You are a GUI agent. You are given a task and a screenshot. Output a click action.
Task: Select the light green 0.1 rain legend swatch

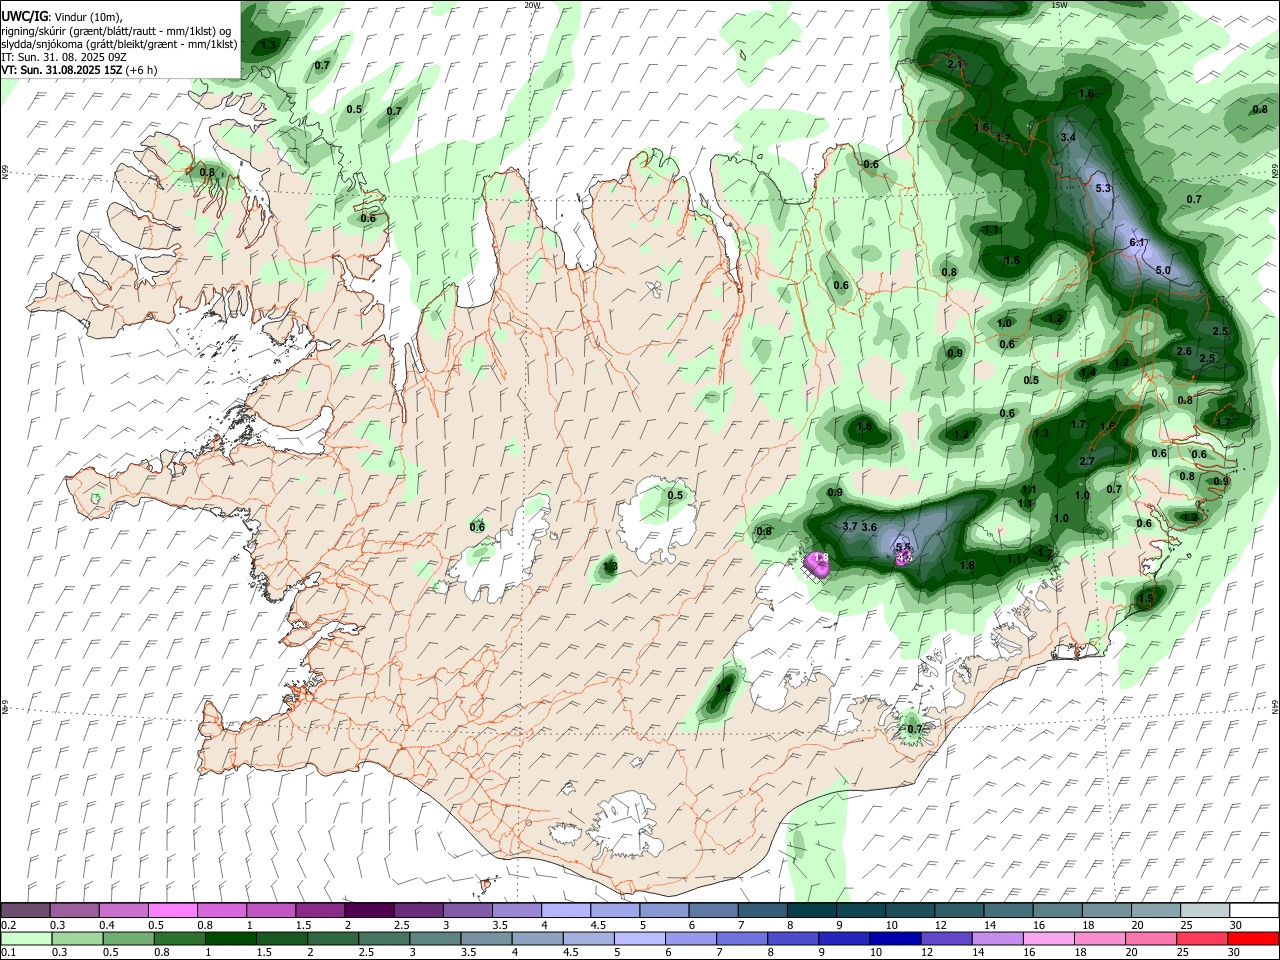tap(25, 938)
